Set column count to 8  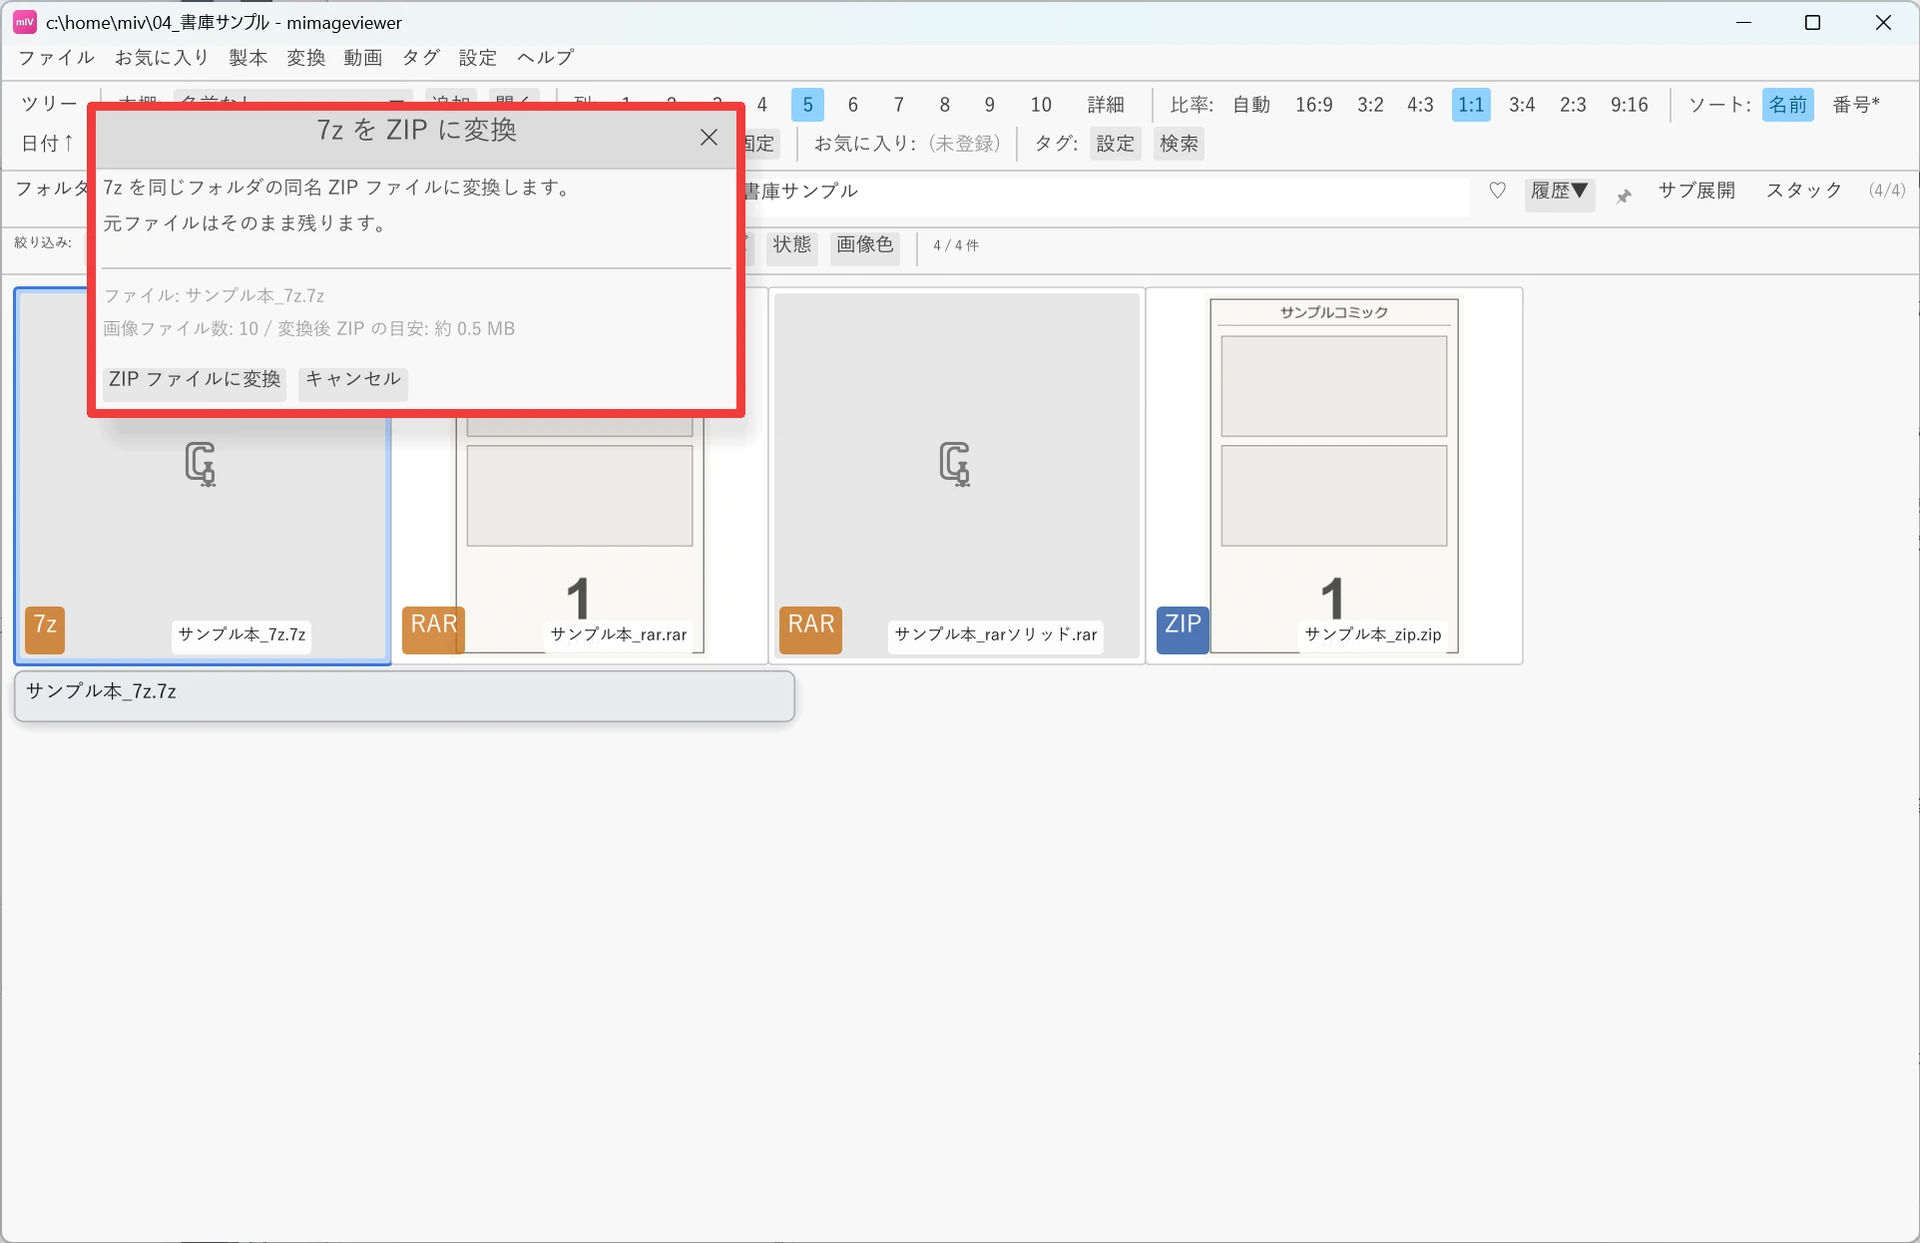pyautogui.click(x=944, y=104)
